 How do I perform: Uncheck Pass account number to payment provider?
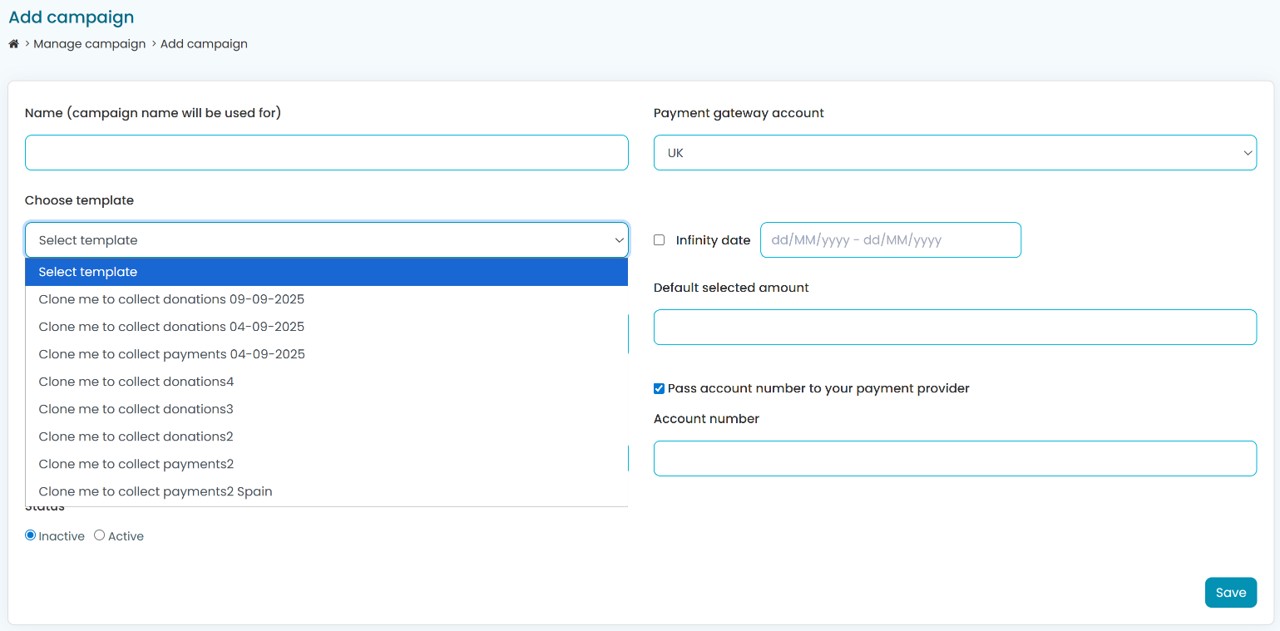[x=659, y=388]
